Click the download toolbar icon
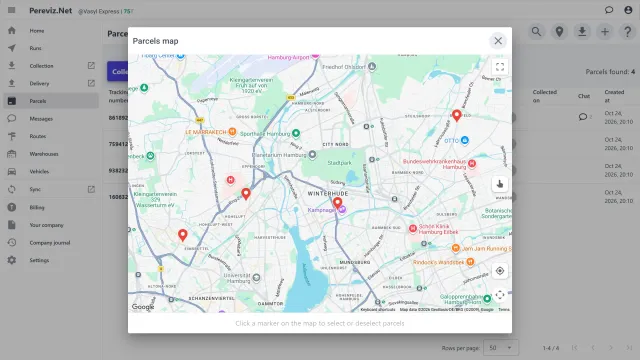Screen dimensions: 640x360 coord(582,32)
